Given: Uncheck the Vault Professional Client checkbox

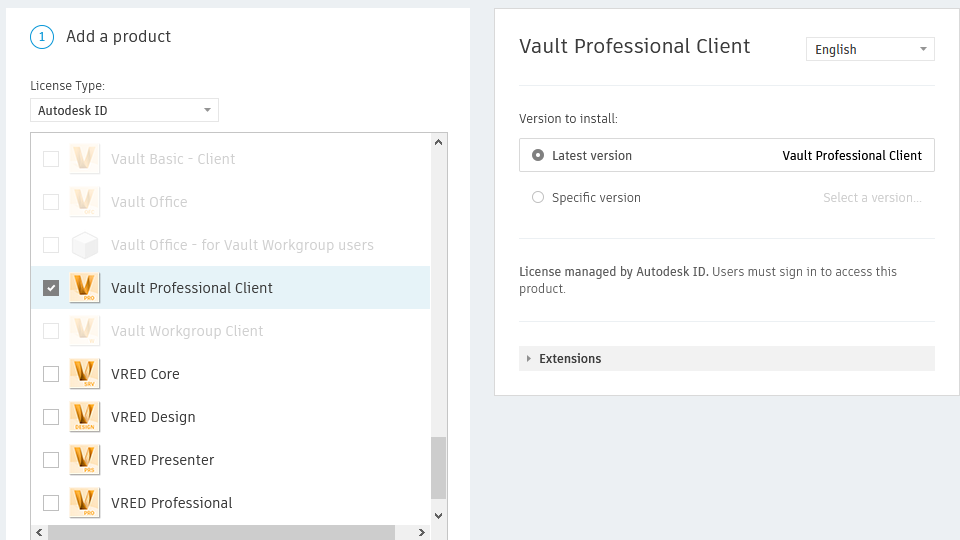Looking at the screenshot, I should [51, 288].
